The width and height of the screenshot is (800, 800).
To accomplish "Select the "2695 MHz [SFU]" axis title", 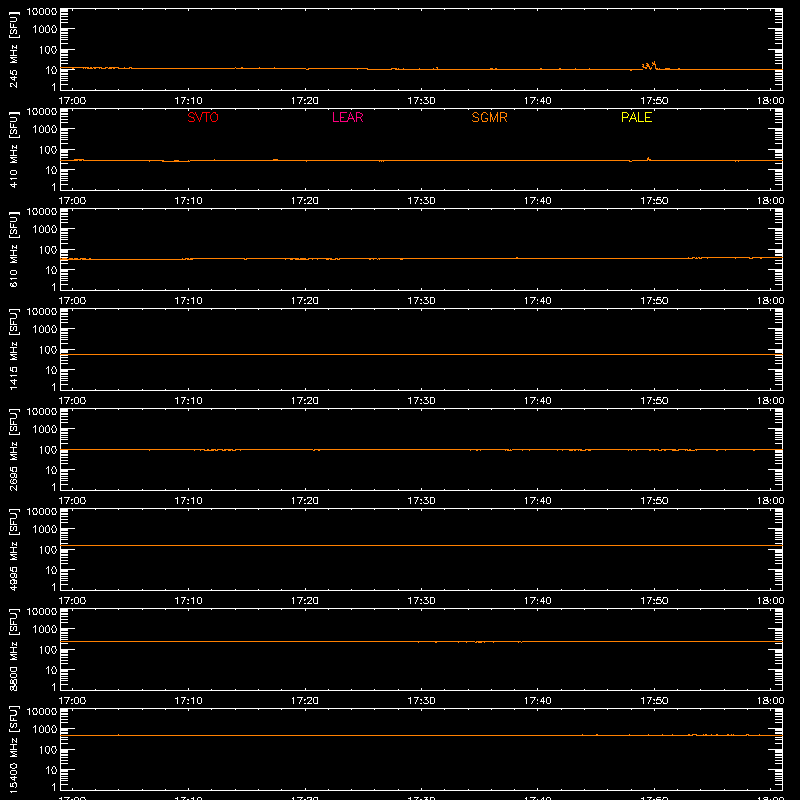I will pos(14,449).
